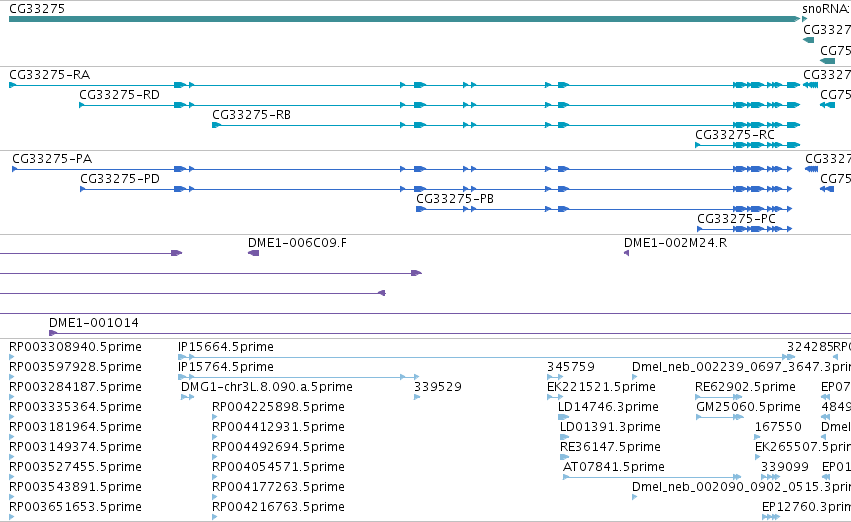
Task: Select EST RE62902.5prime
Action: (x=745, y=387)
